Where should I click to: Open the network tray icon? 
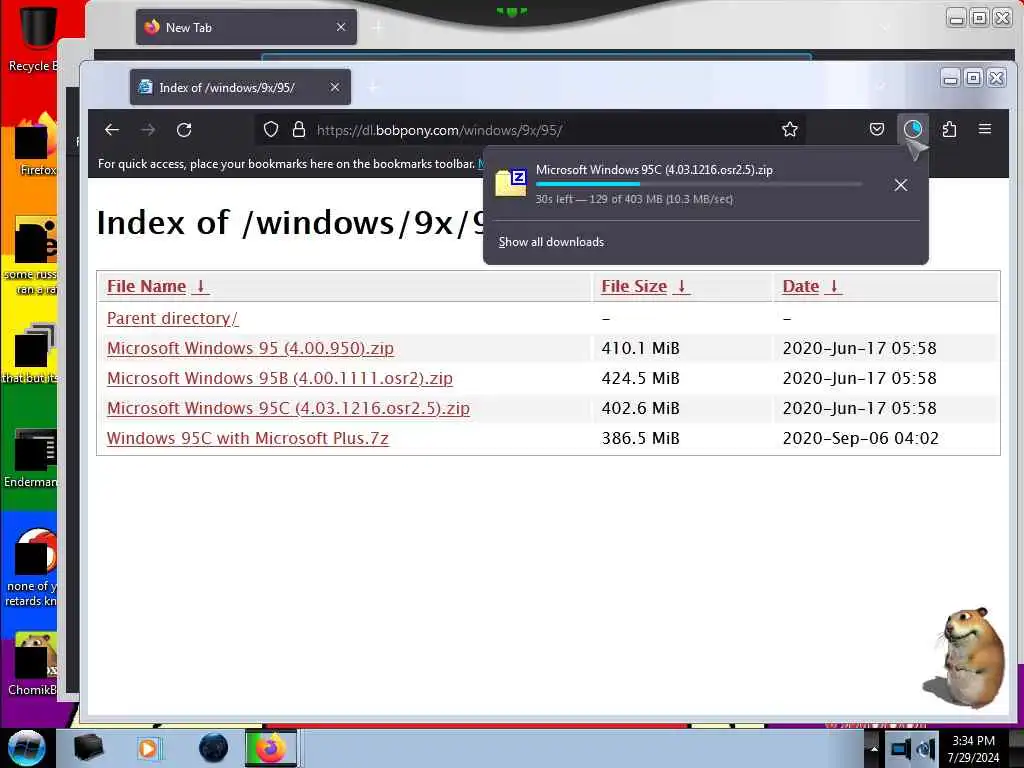click(x=901, y=748)
